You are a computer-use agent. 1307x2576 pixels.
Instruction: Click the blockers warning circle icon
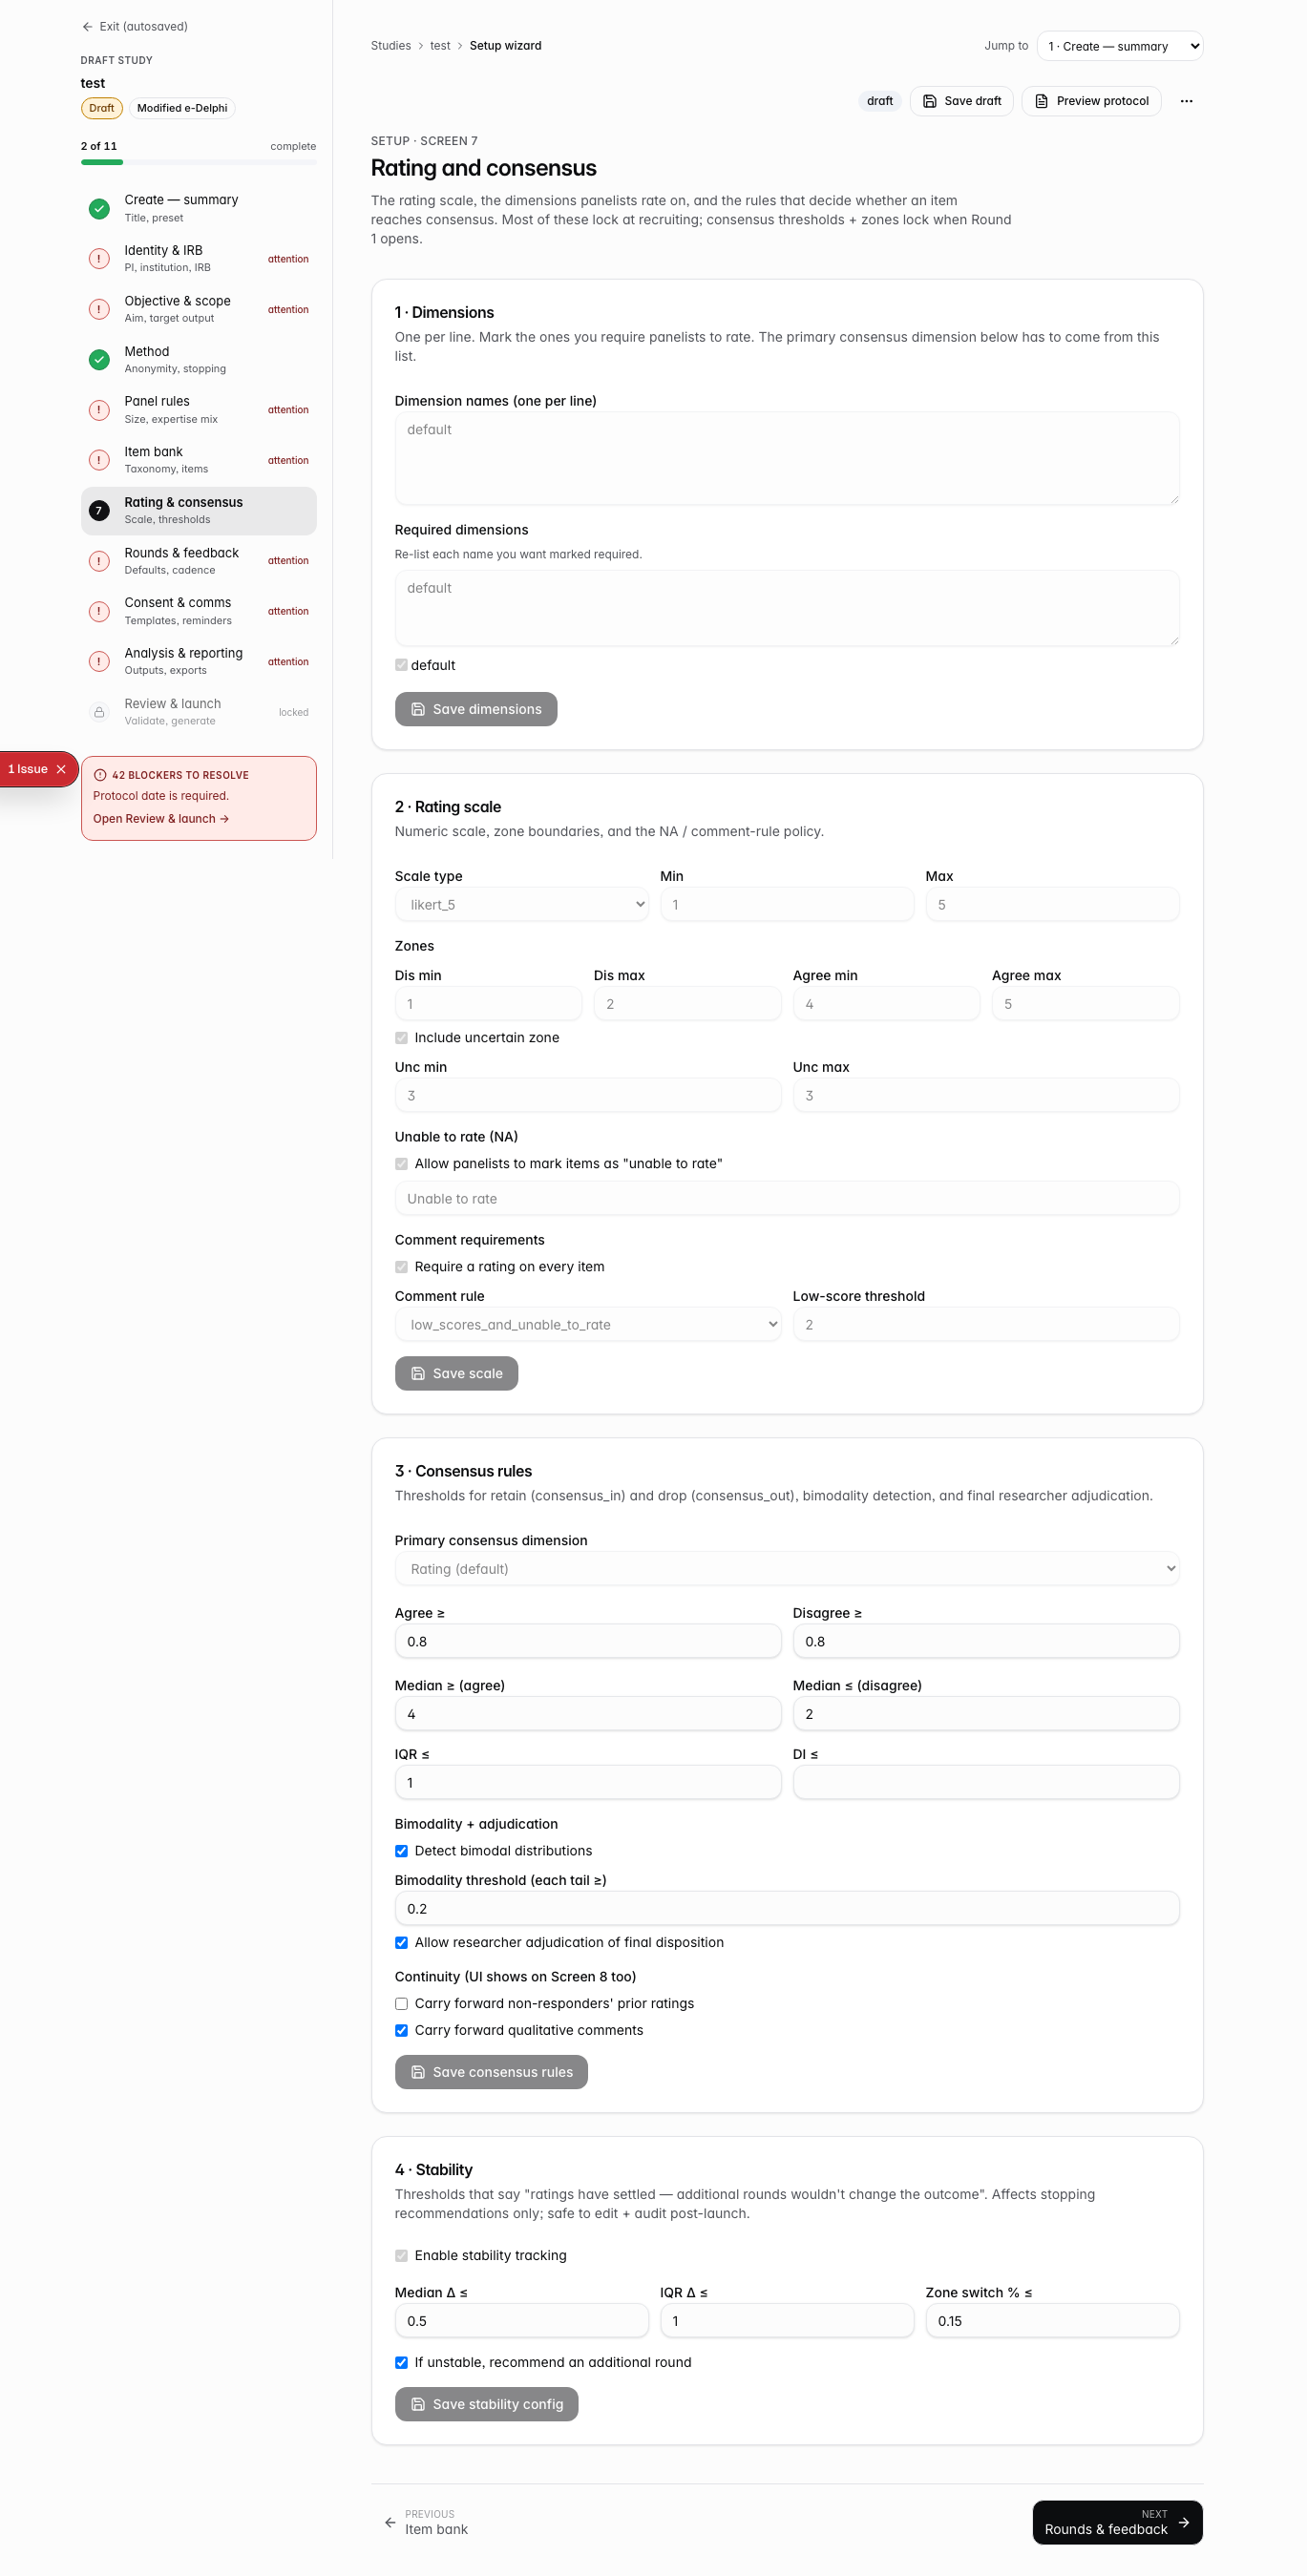(x=100, y=775)
